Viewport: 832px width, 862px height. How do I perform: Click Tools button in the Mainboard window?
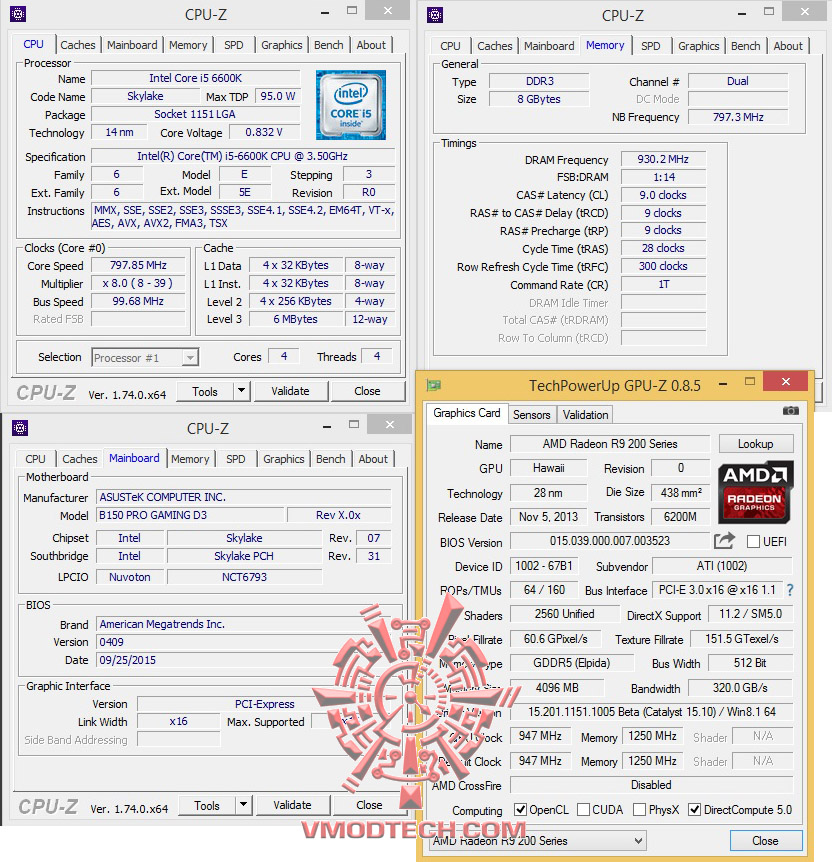(207, 805)
